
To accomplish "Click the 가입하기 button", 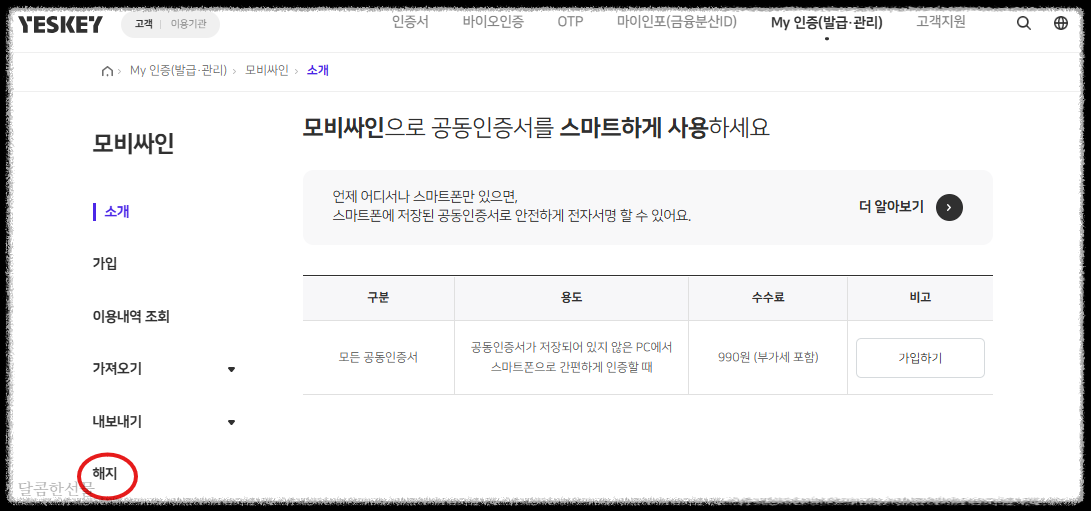I will [920, 358].
